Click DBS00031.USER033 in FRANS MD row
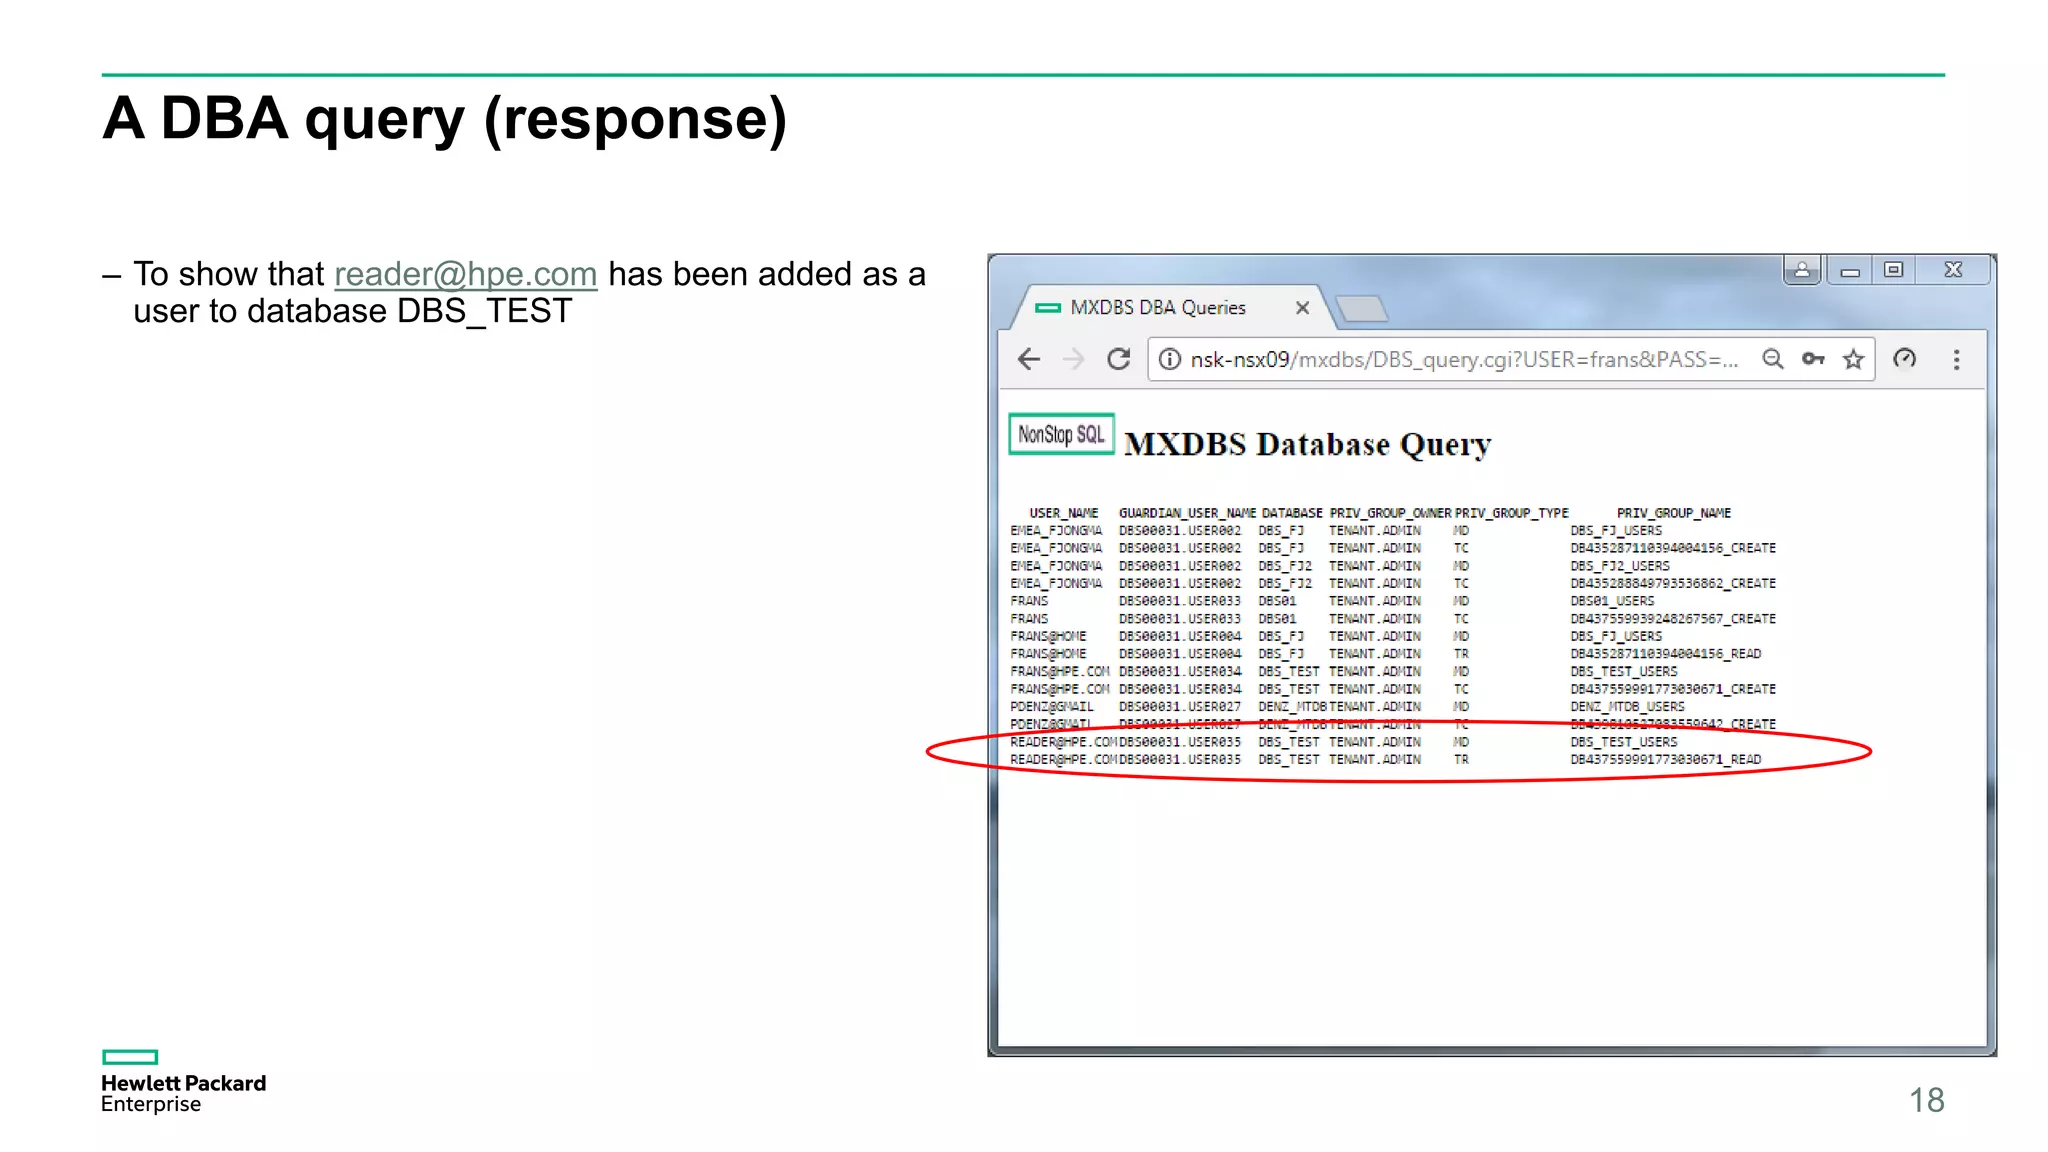This screenshot has width=2048, height=1152. coord(1180,601)
